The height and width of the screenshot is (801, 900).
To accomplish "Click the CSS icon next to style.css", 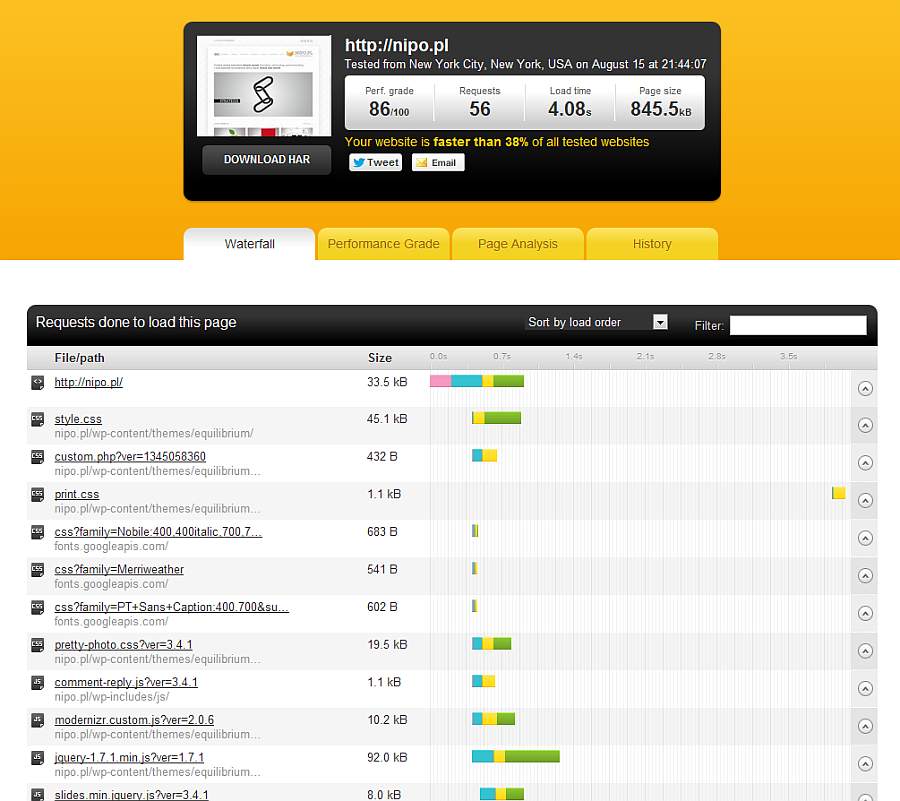I will 37,419.
